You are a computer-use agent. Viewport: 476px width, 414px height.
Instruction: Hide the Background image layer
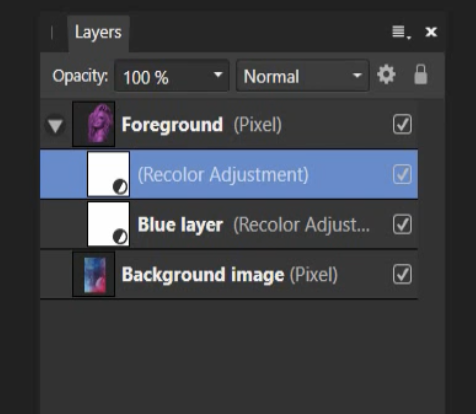[402, 274]
